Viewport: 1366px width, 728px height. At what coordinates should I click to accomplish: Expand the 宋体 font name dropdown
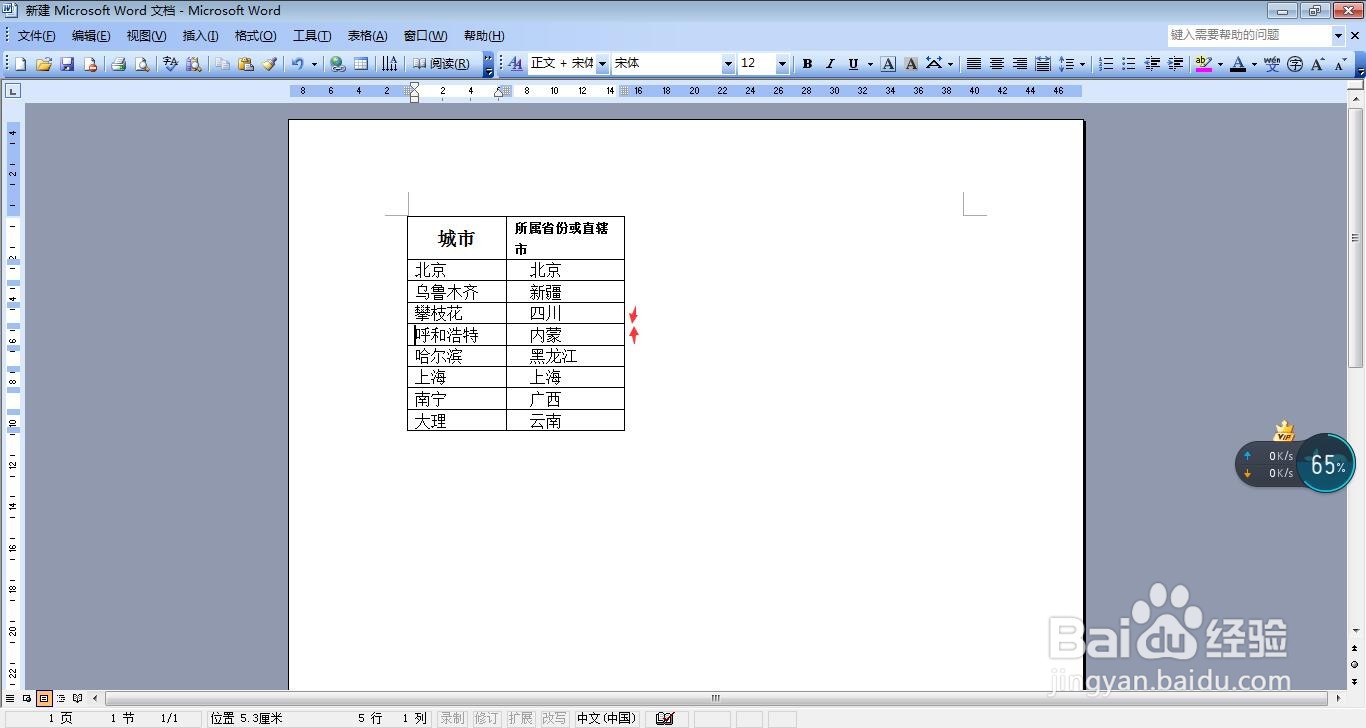click(728, 64)
